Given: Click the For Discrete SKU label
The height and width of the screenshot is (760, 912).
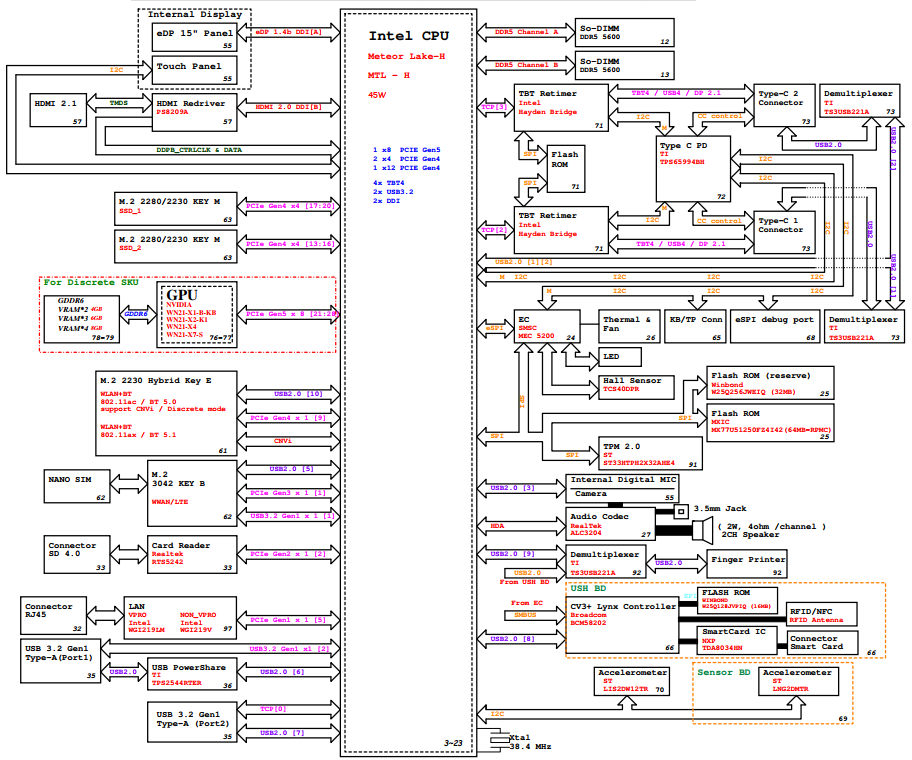Looking at the screenshot, I should (91, 282).
